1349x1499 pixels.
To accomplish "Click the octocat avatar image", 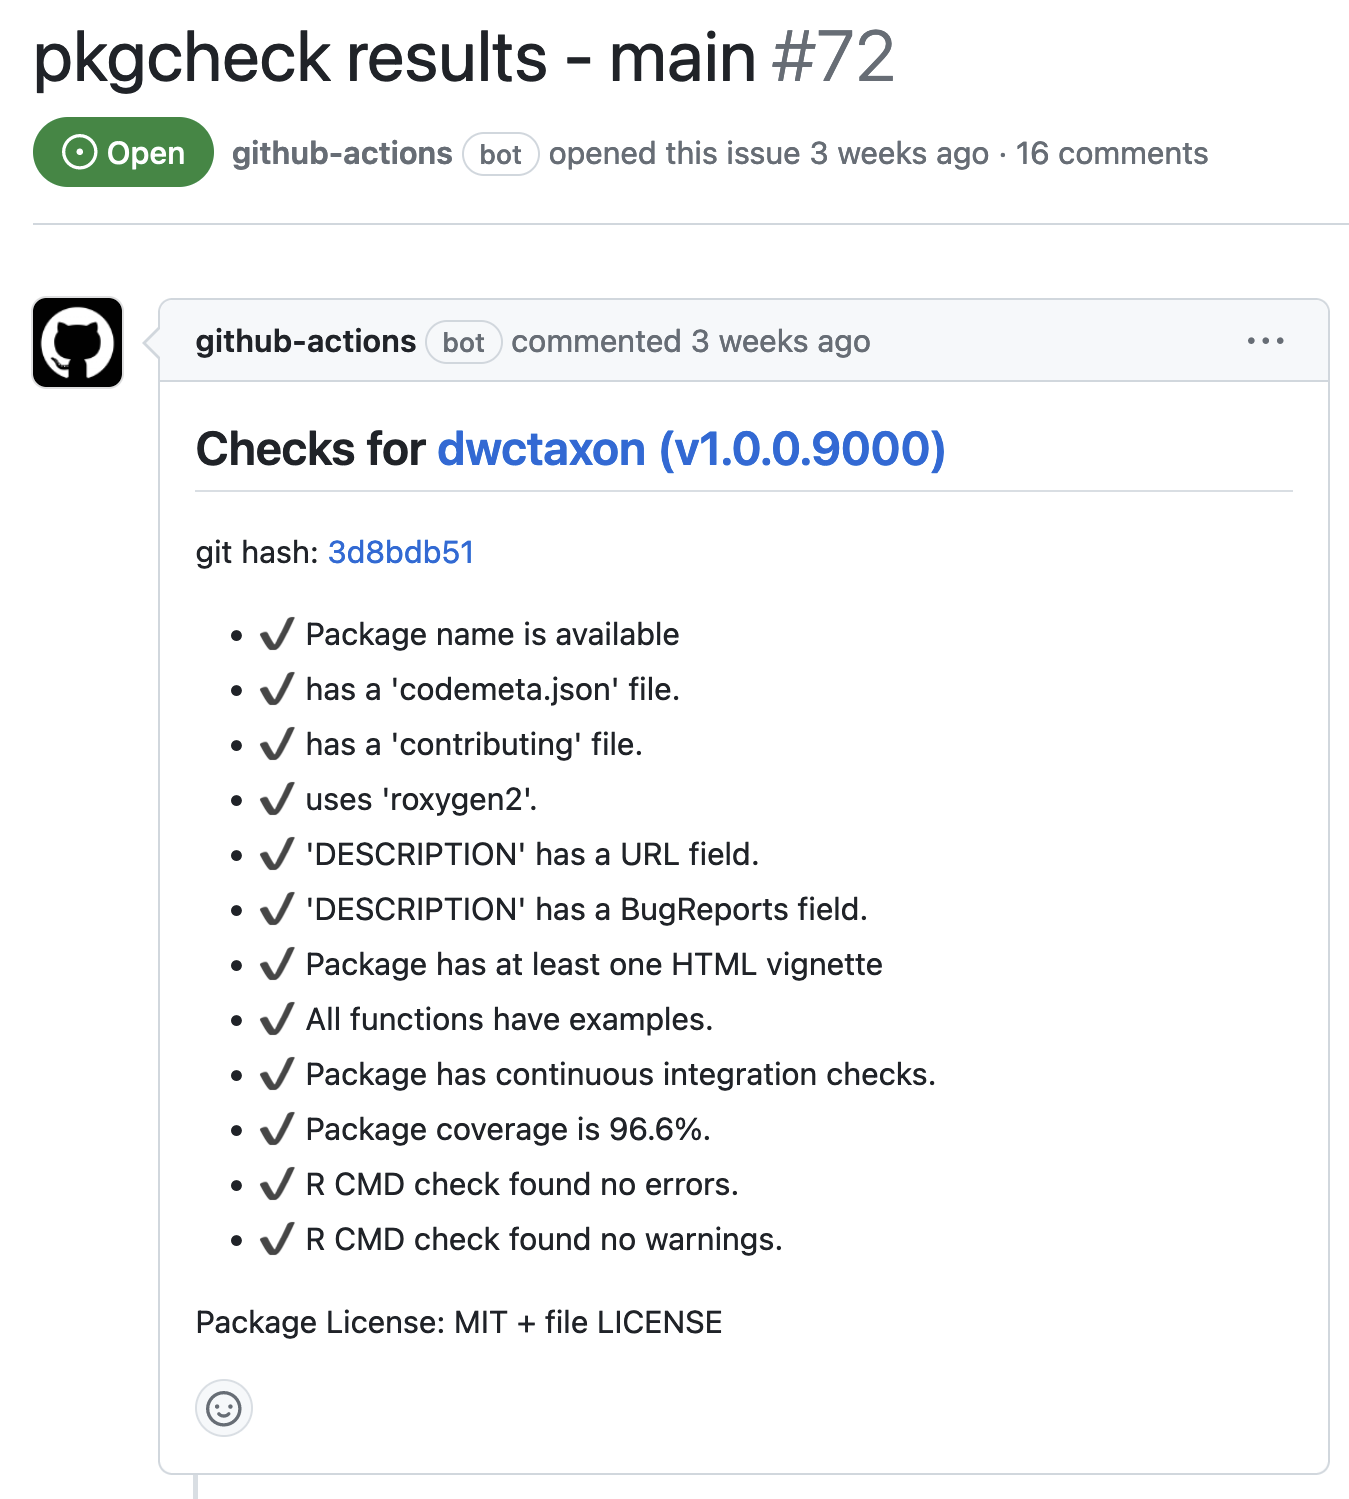I will (x=77, y=342).
